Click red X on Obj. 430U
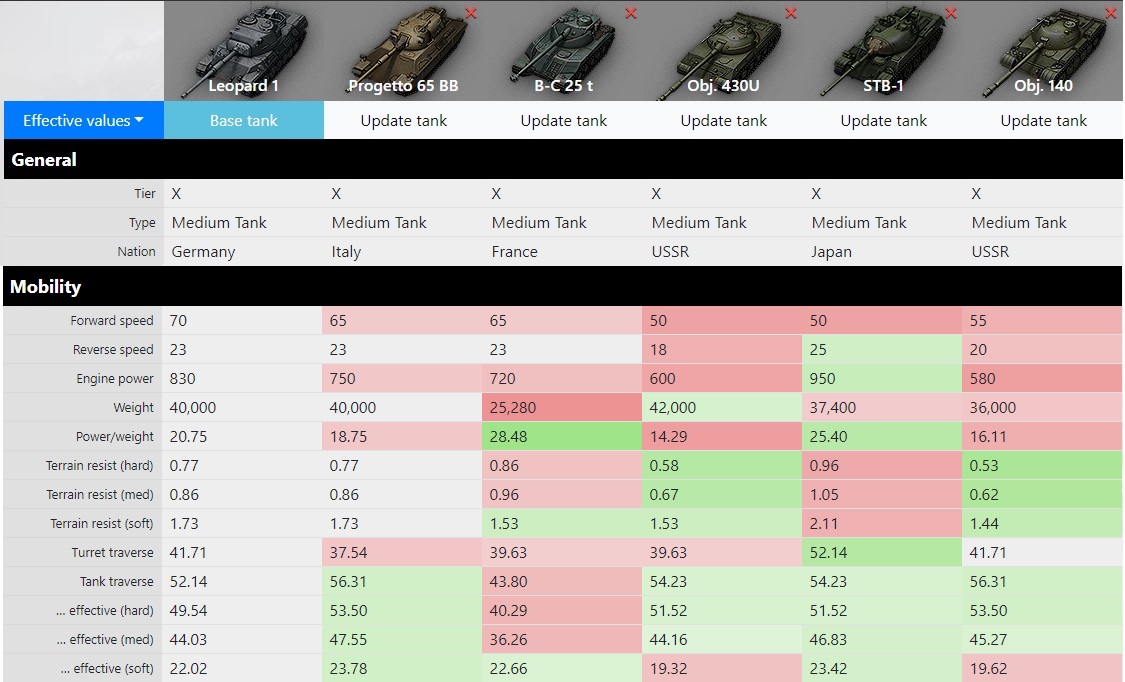The image size is (1125, 682). [x=791, y=13]
